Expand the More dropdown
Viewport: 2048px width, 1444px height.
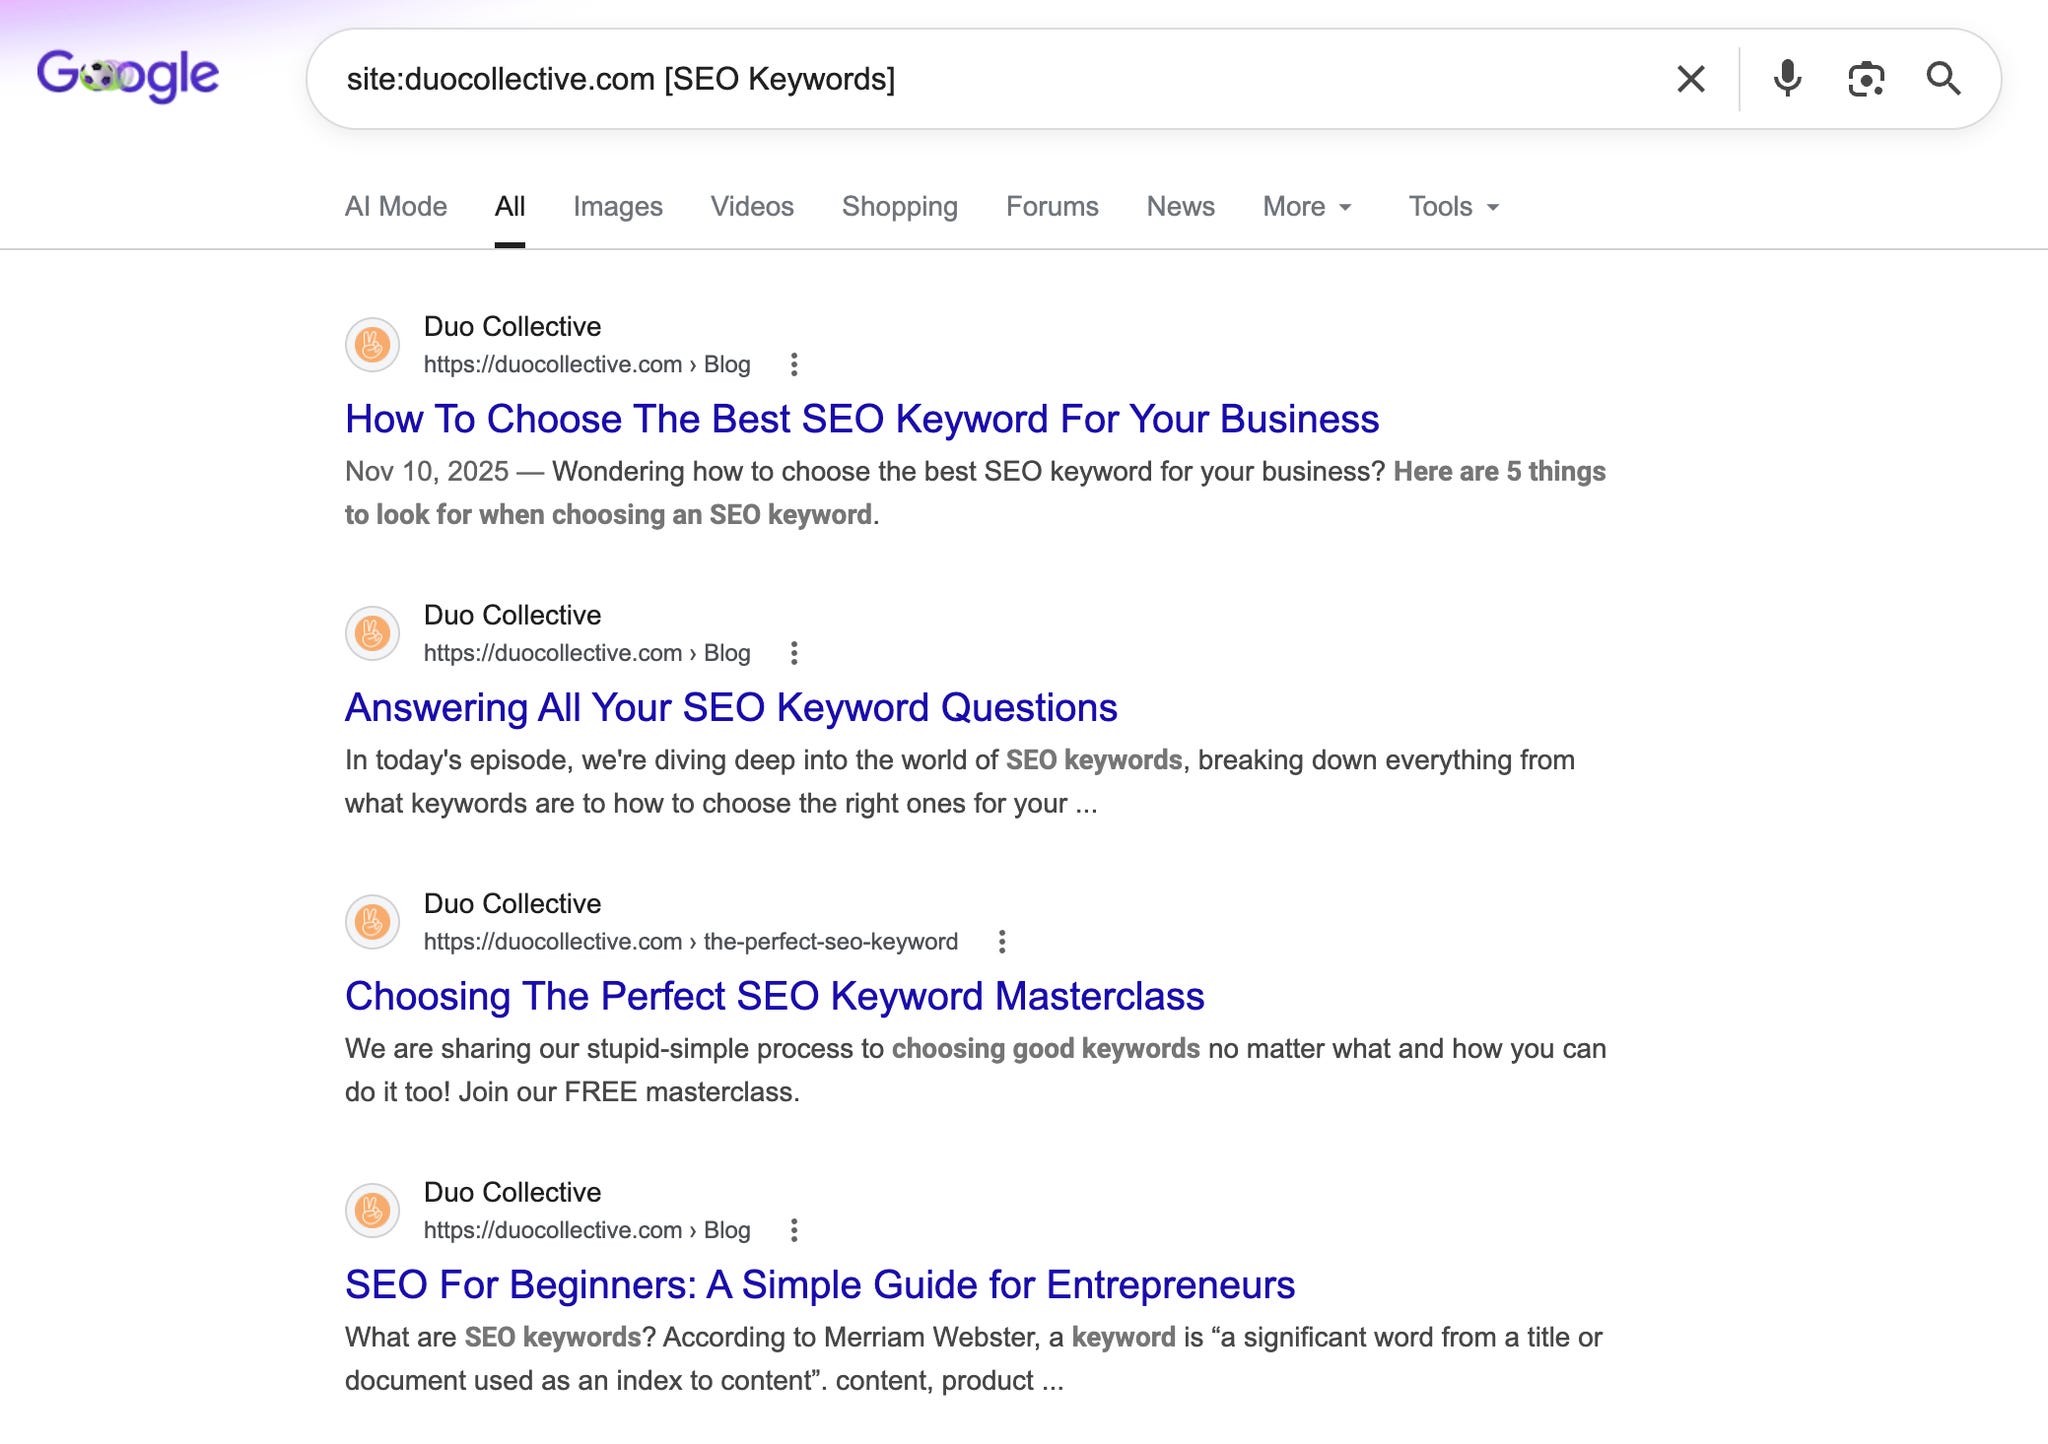(x=1308, y=207)
